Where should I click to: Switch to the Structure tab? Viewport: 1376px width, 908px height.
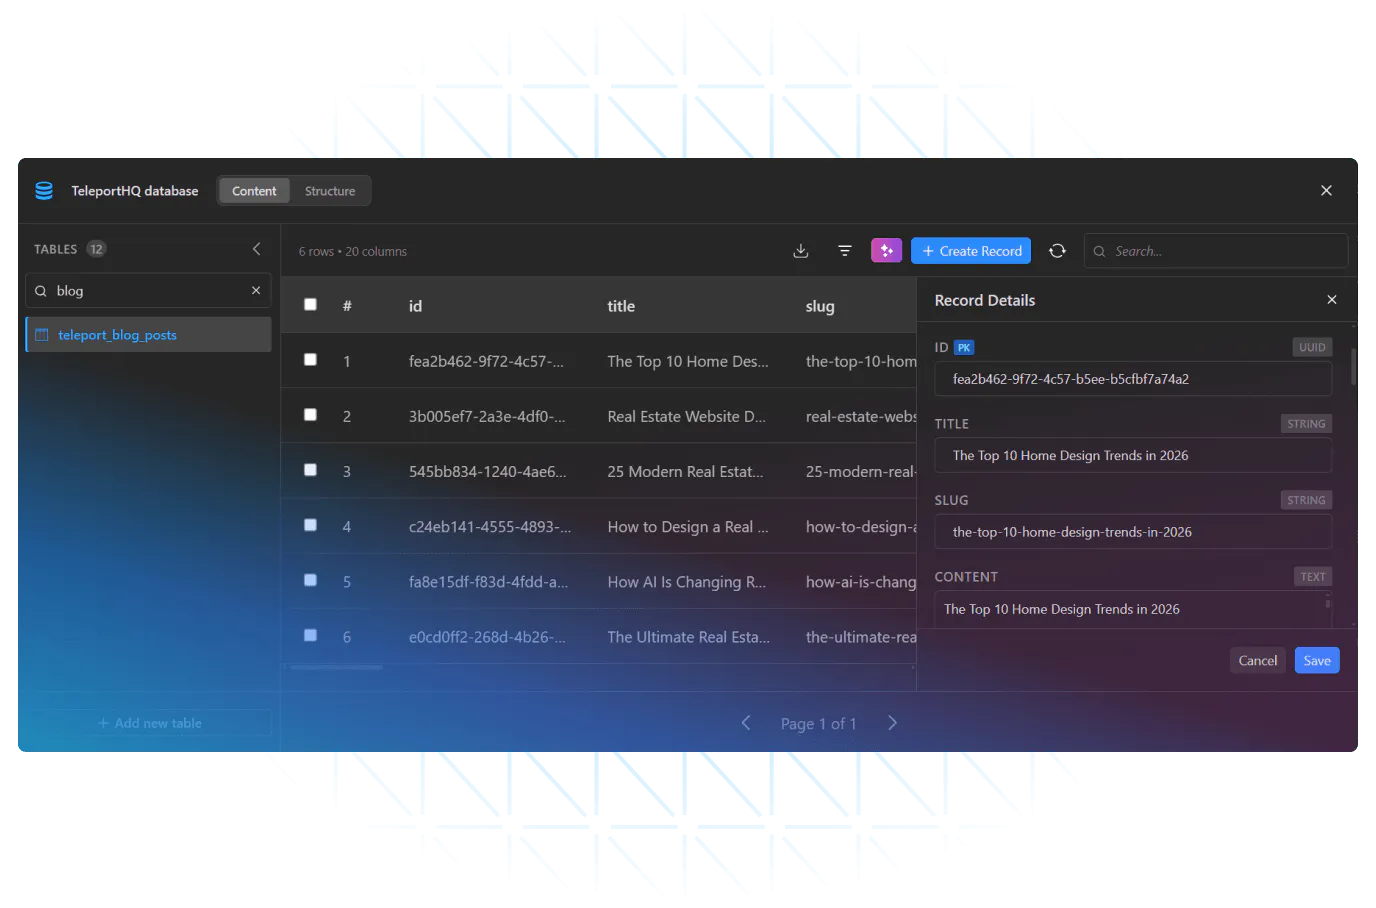[x=330, y=191]
